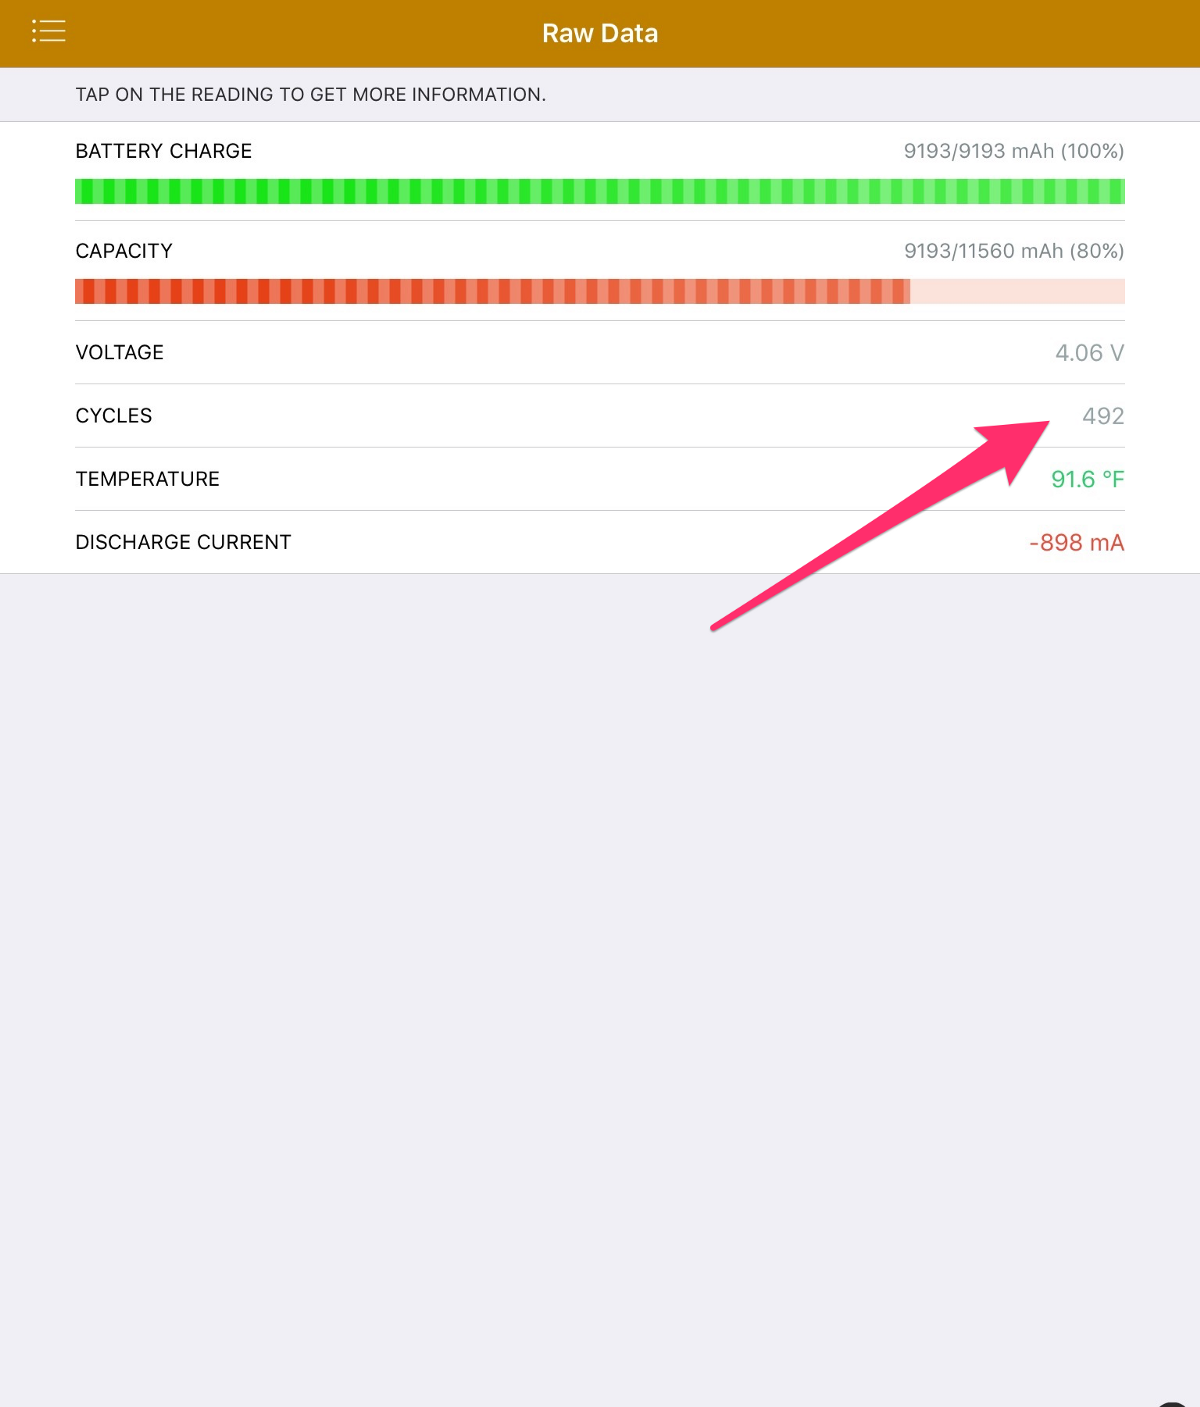Select the Temperature label
Viewport: 1200px width, 1407px height.
(148, 479)
